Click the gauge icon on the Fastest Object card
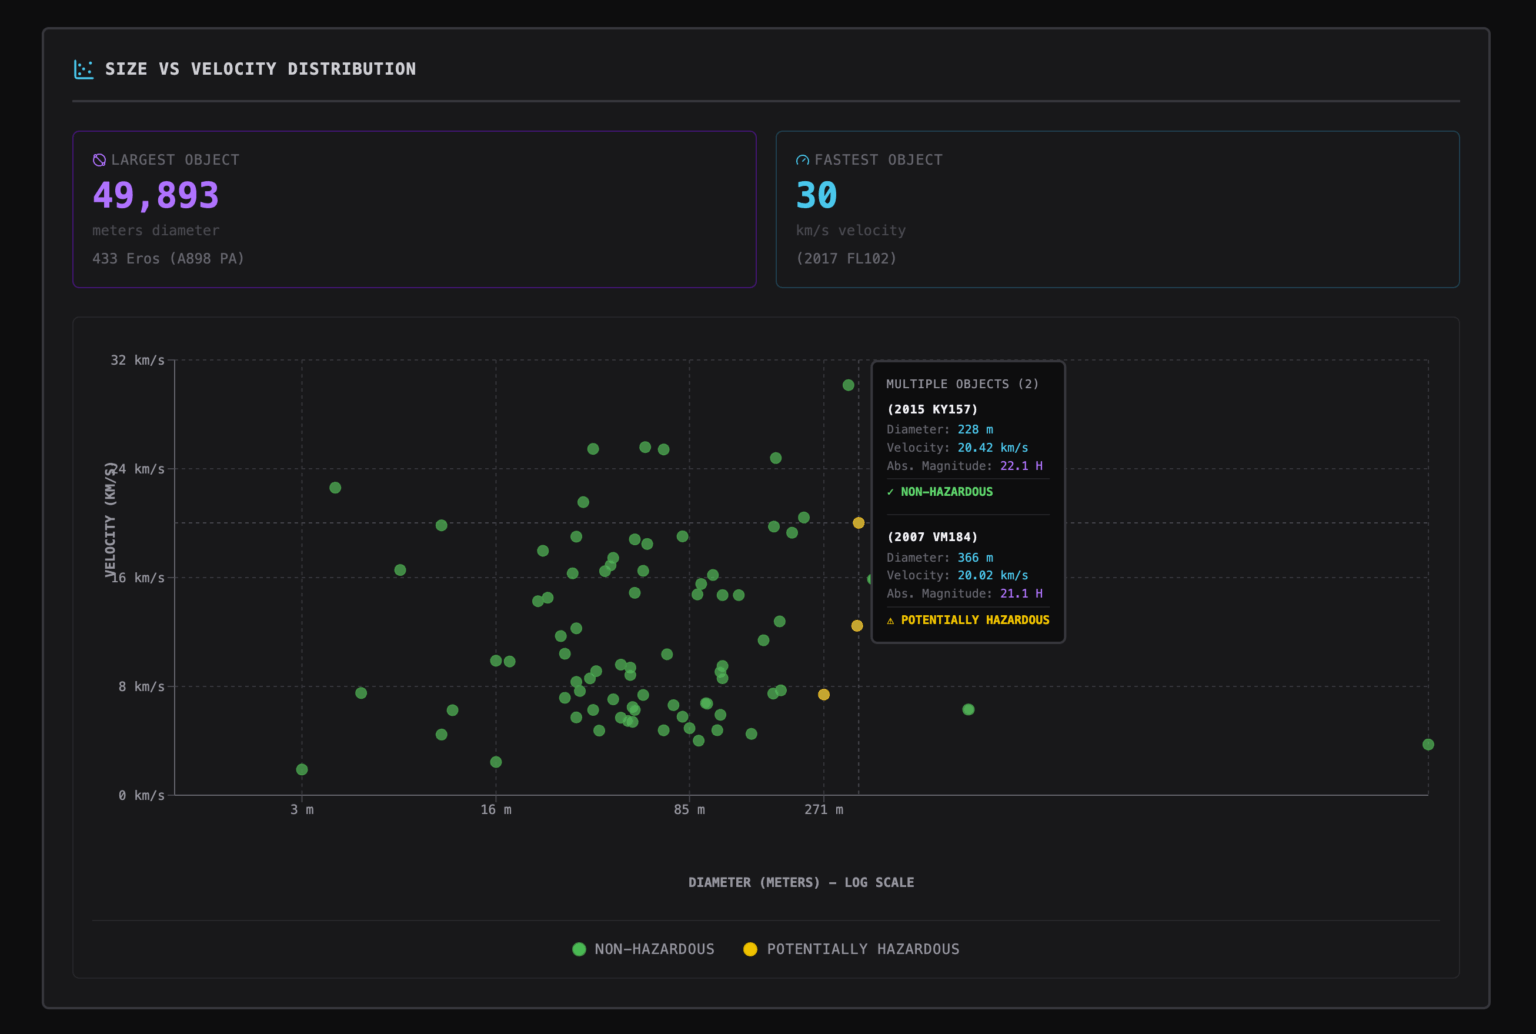Image resolution: width=1536 pixels, height=1034 pixels. coord(802,159)
